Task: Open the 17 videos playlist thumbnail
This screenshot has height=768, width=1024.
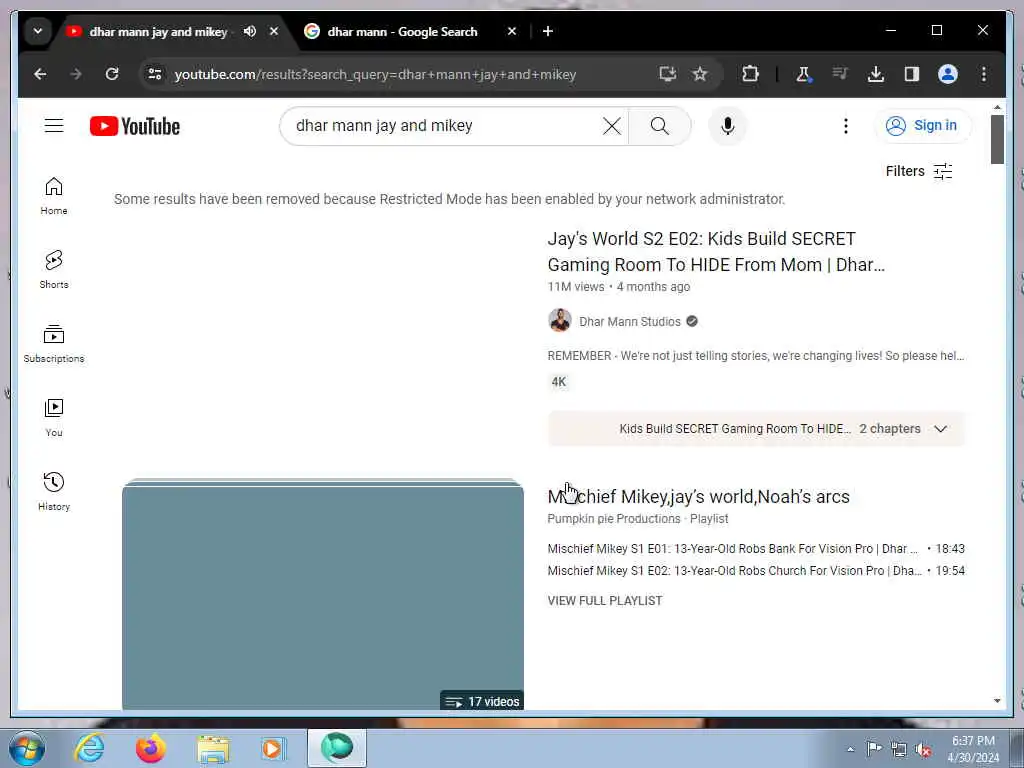Action: 323,594
